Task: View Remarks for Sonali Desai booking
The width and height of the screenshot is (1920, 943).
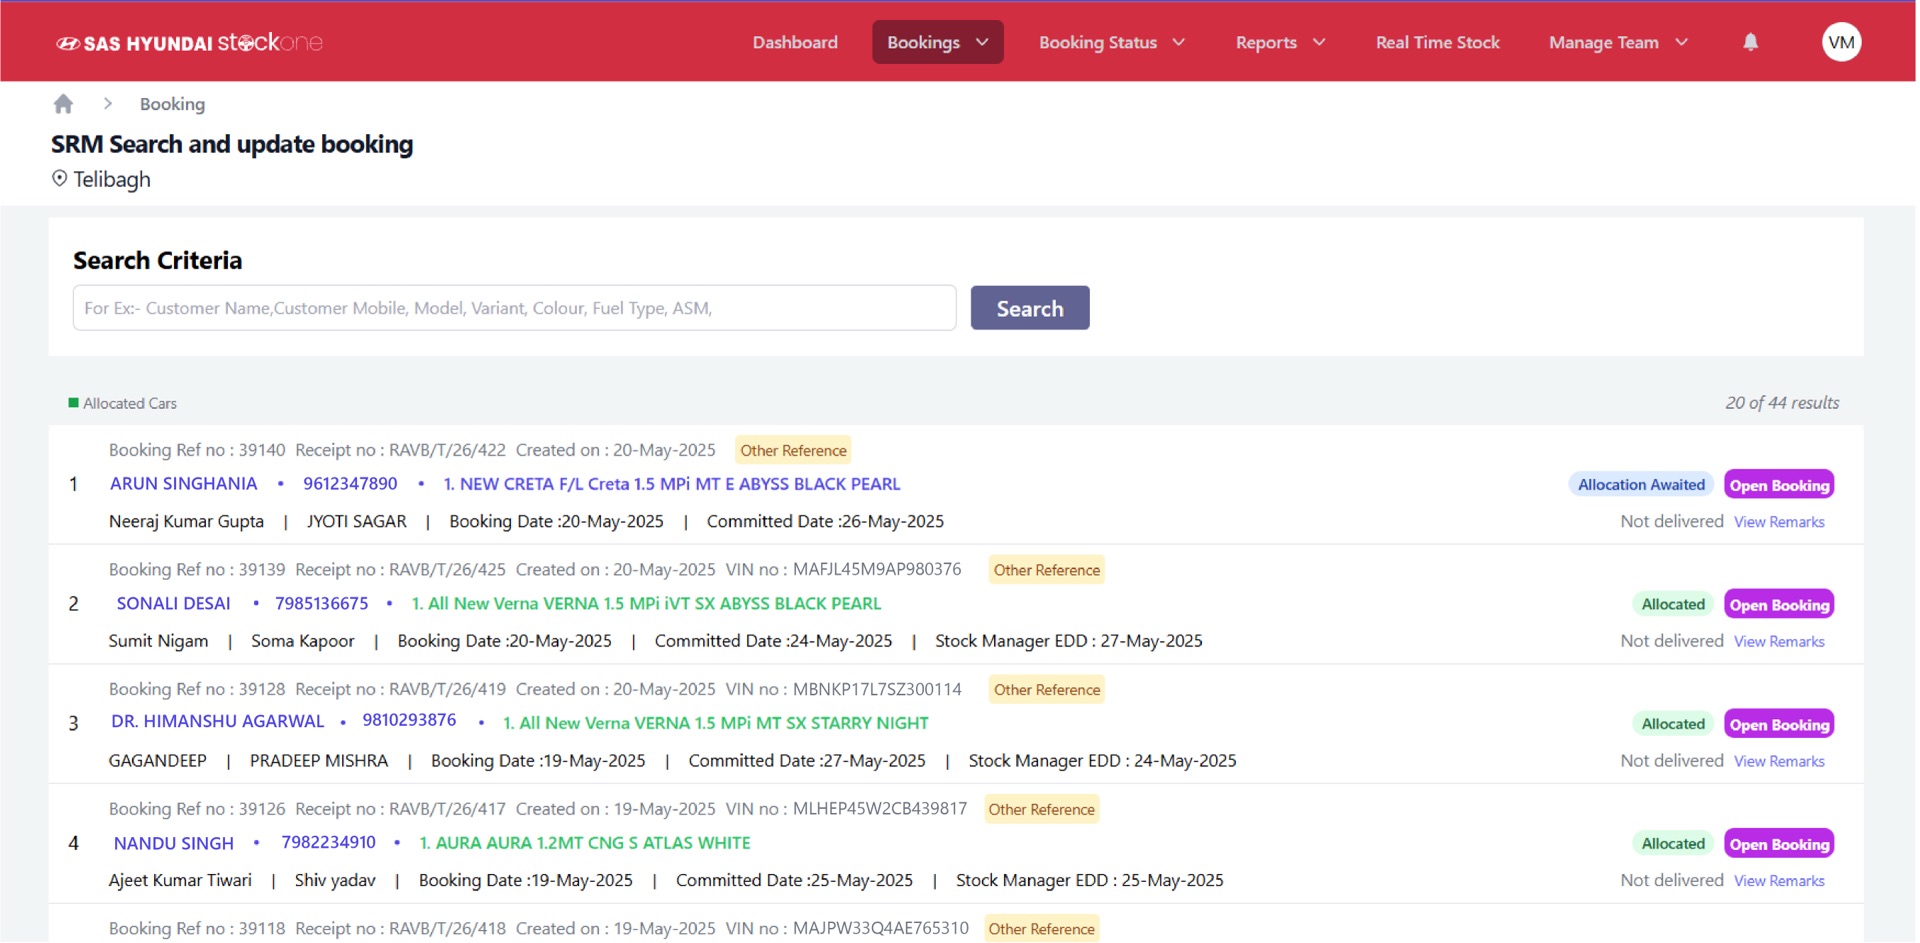Action: [x=1779, y=642]
